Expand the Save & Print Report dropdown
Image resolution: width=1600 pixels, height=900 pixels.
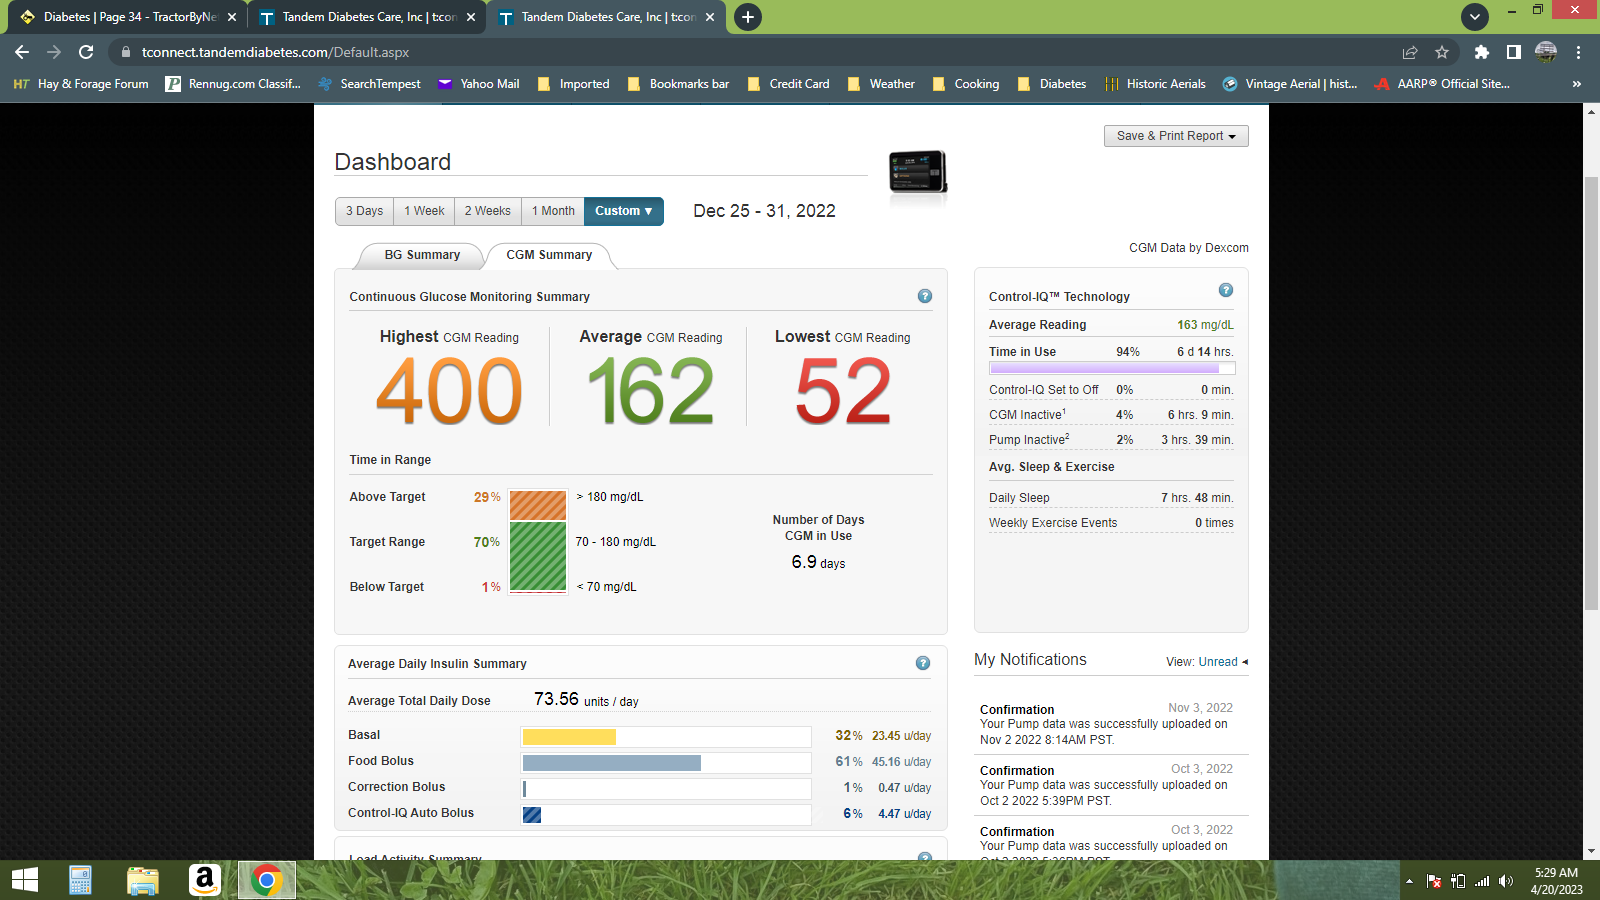pos(1175,136)
